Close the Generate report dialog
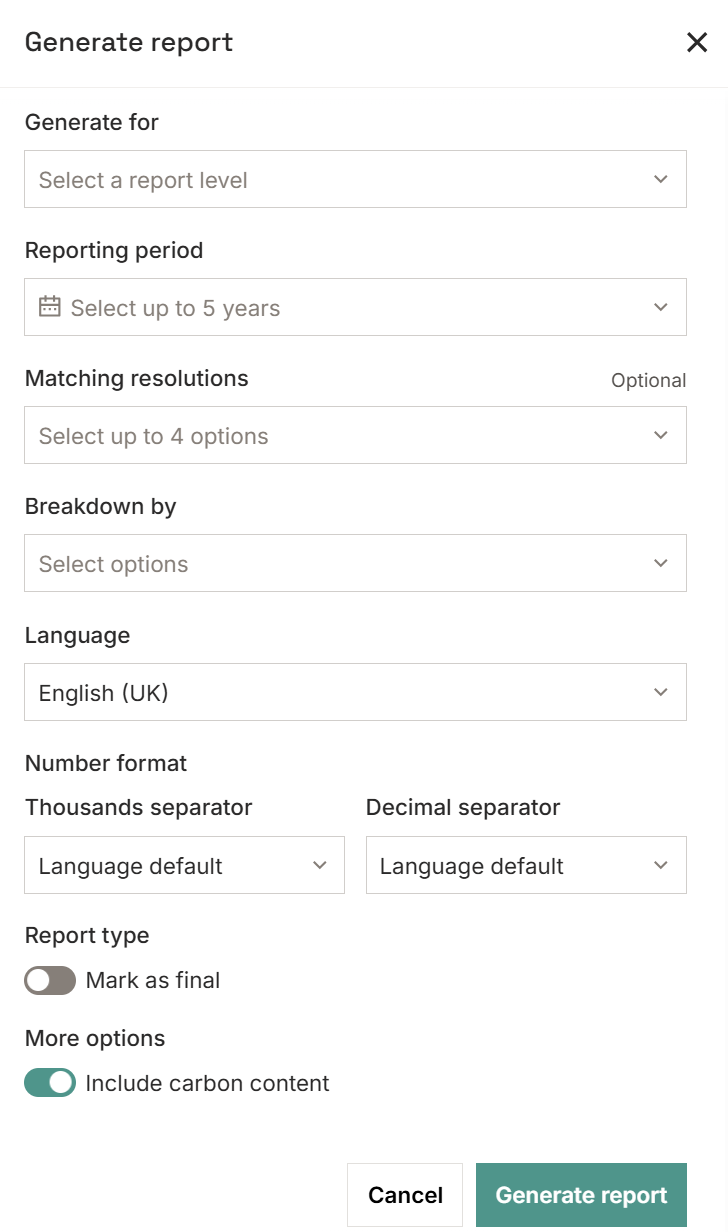This screenshot has height=1232, width=728. pyautogui.click(x=697, y=43)
